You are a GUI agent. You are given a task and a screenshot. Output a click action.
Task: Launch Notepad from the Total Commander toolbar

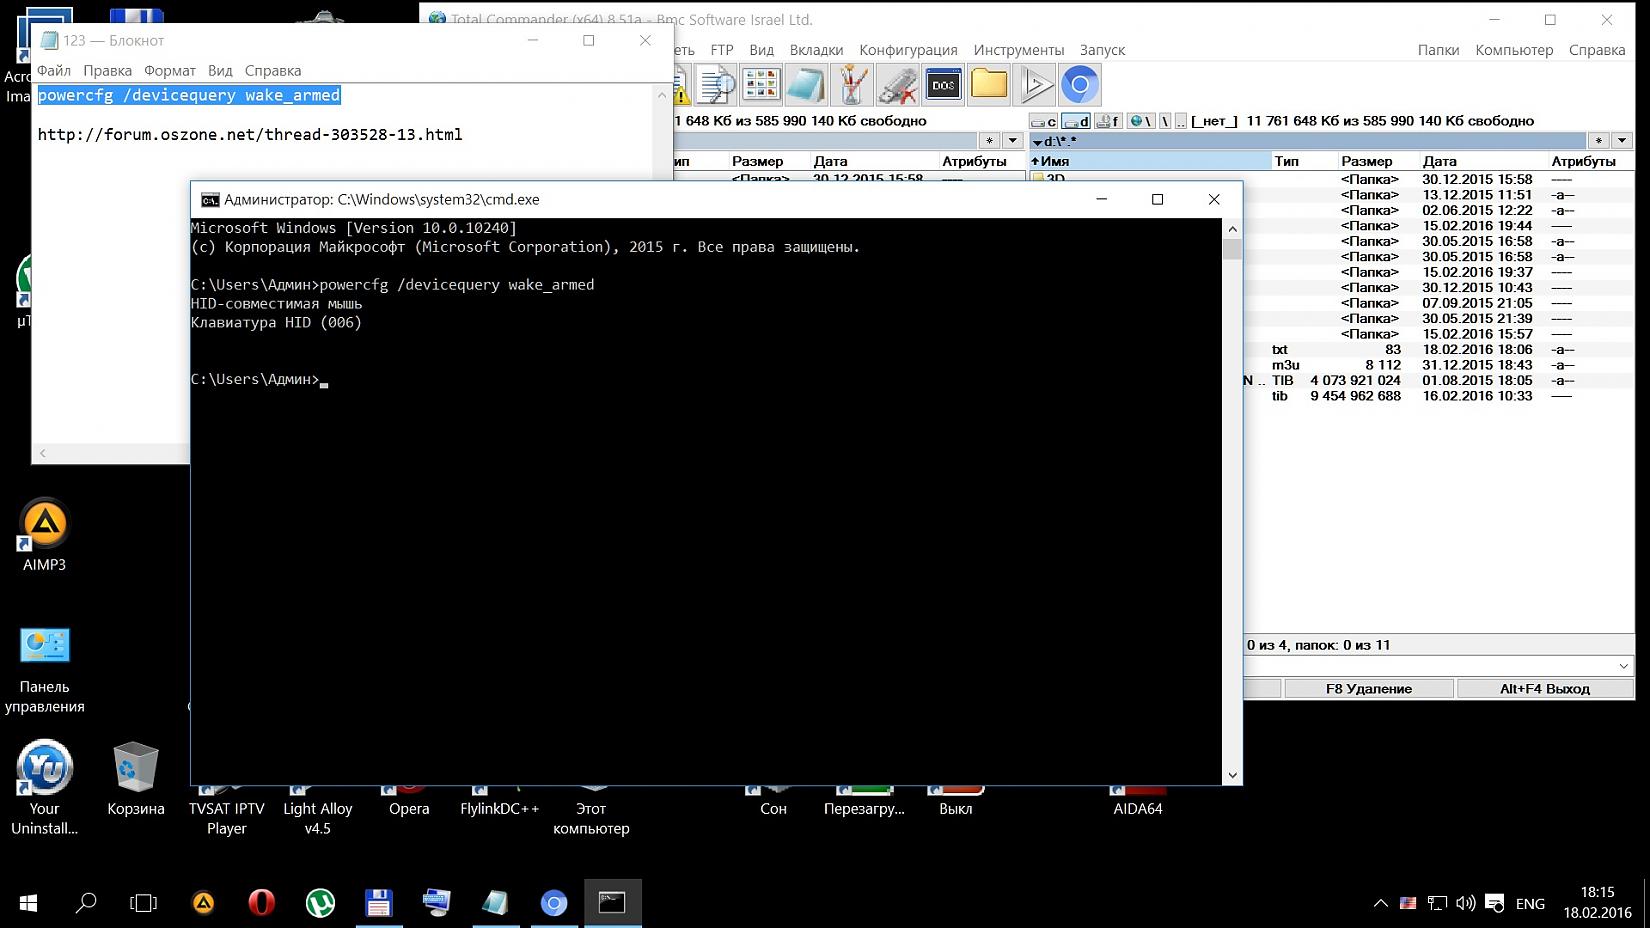[806, 86]
